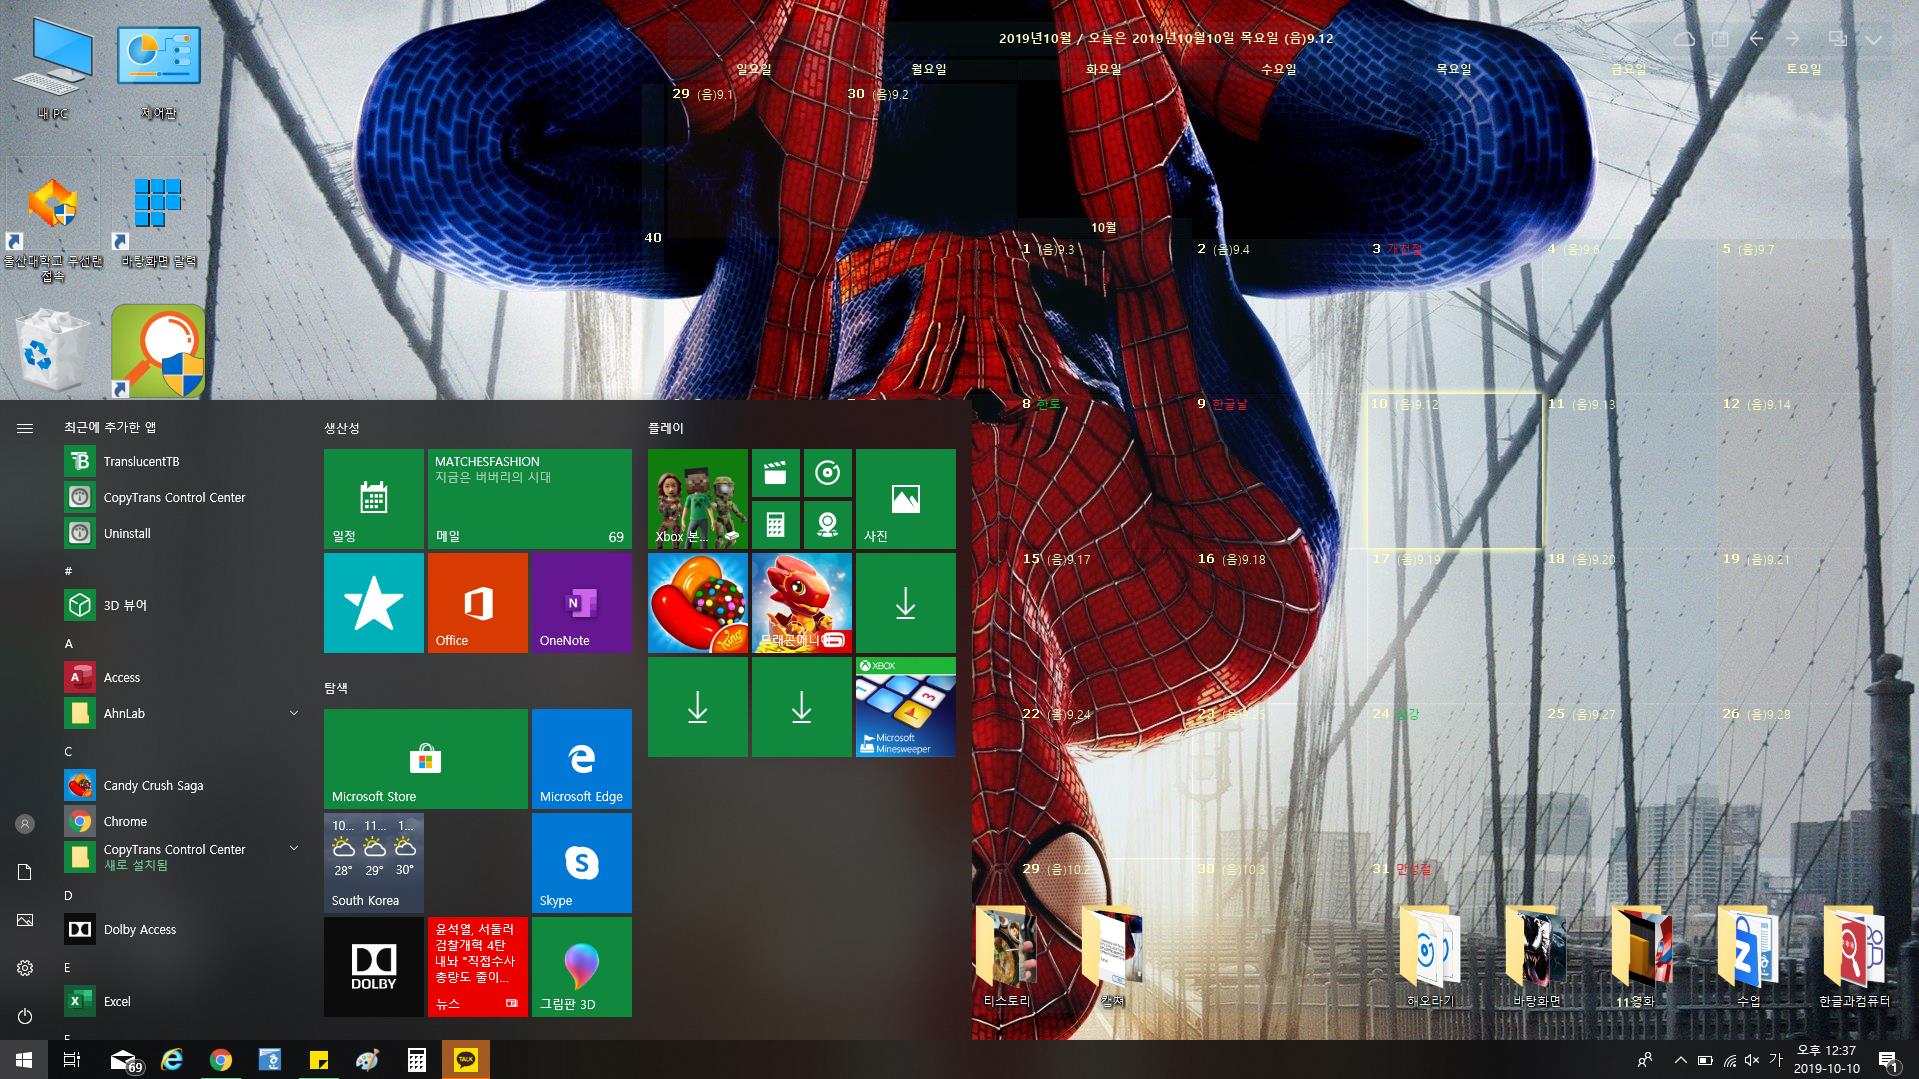Open Task View on the taskbar
This screenshot has width=1919, height=1079.
click(72, 1060)
